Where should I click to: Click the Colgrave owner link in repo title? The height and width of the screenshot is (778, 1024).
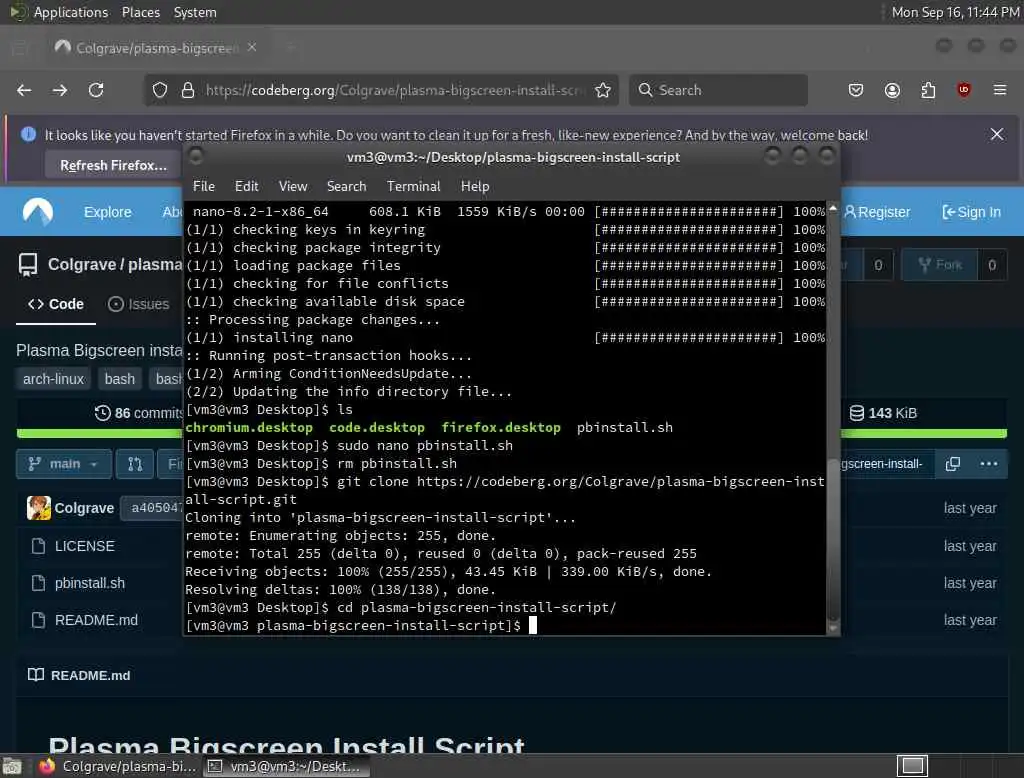click(x=82, y=265)
